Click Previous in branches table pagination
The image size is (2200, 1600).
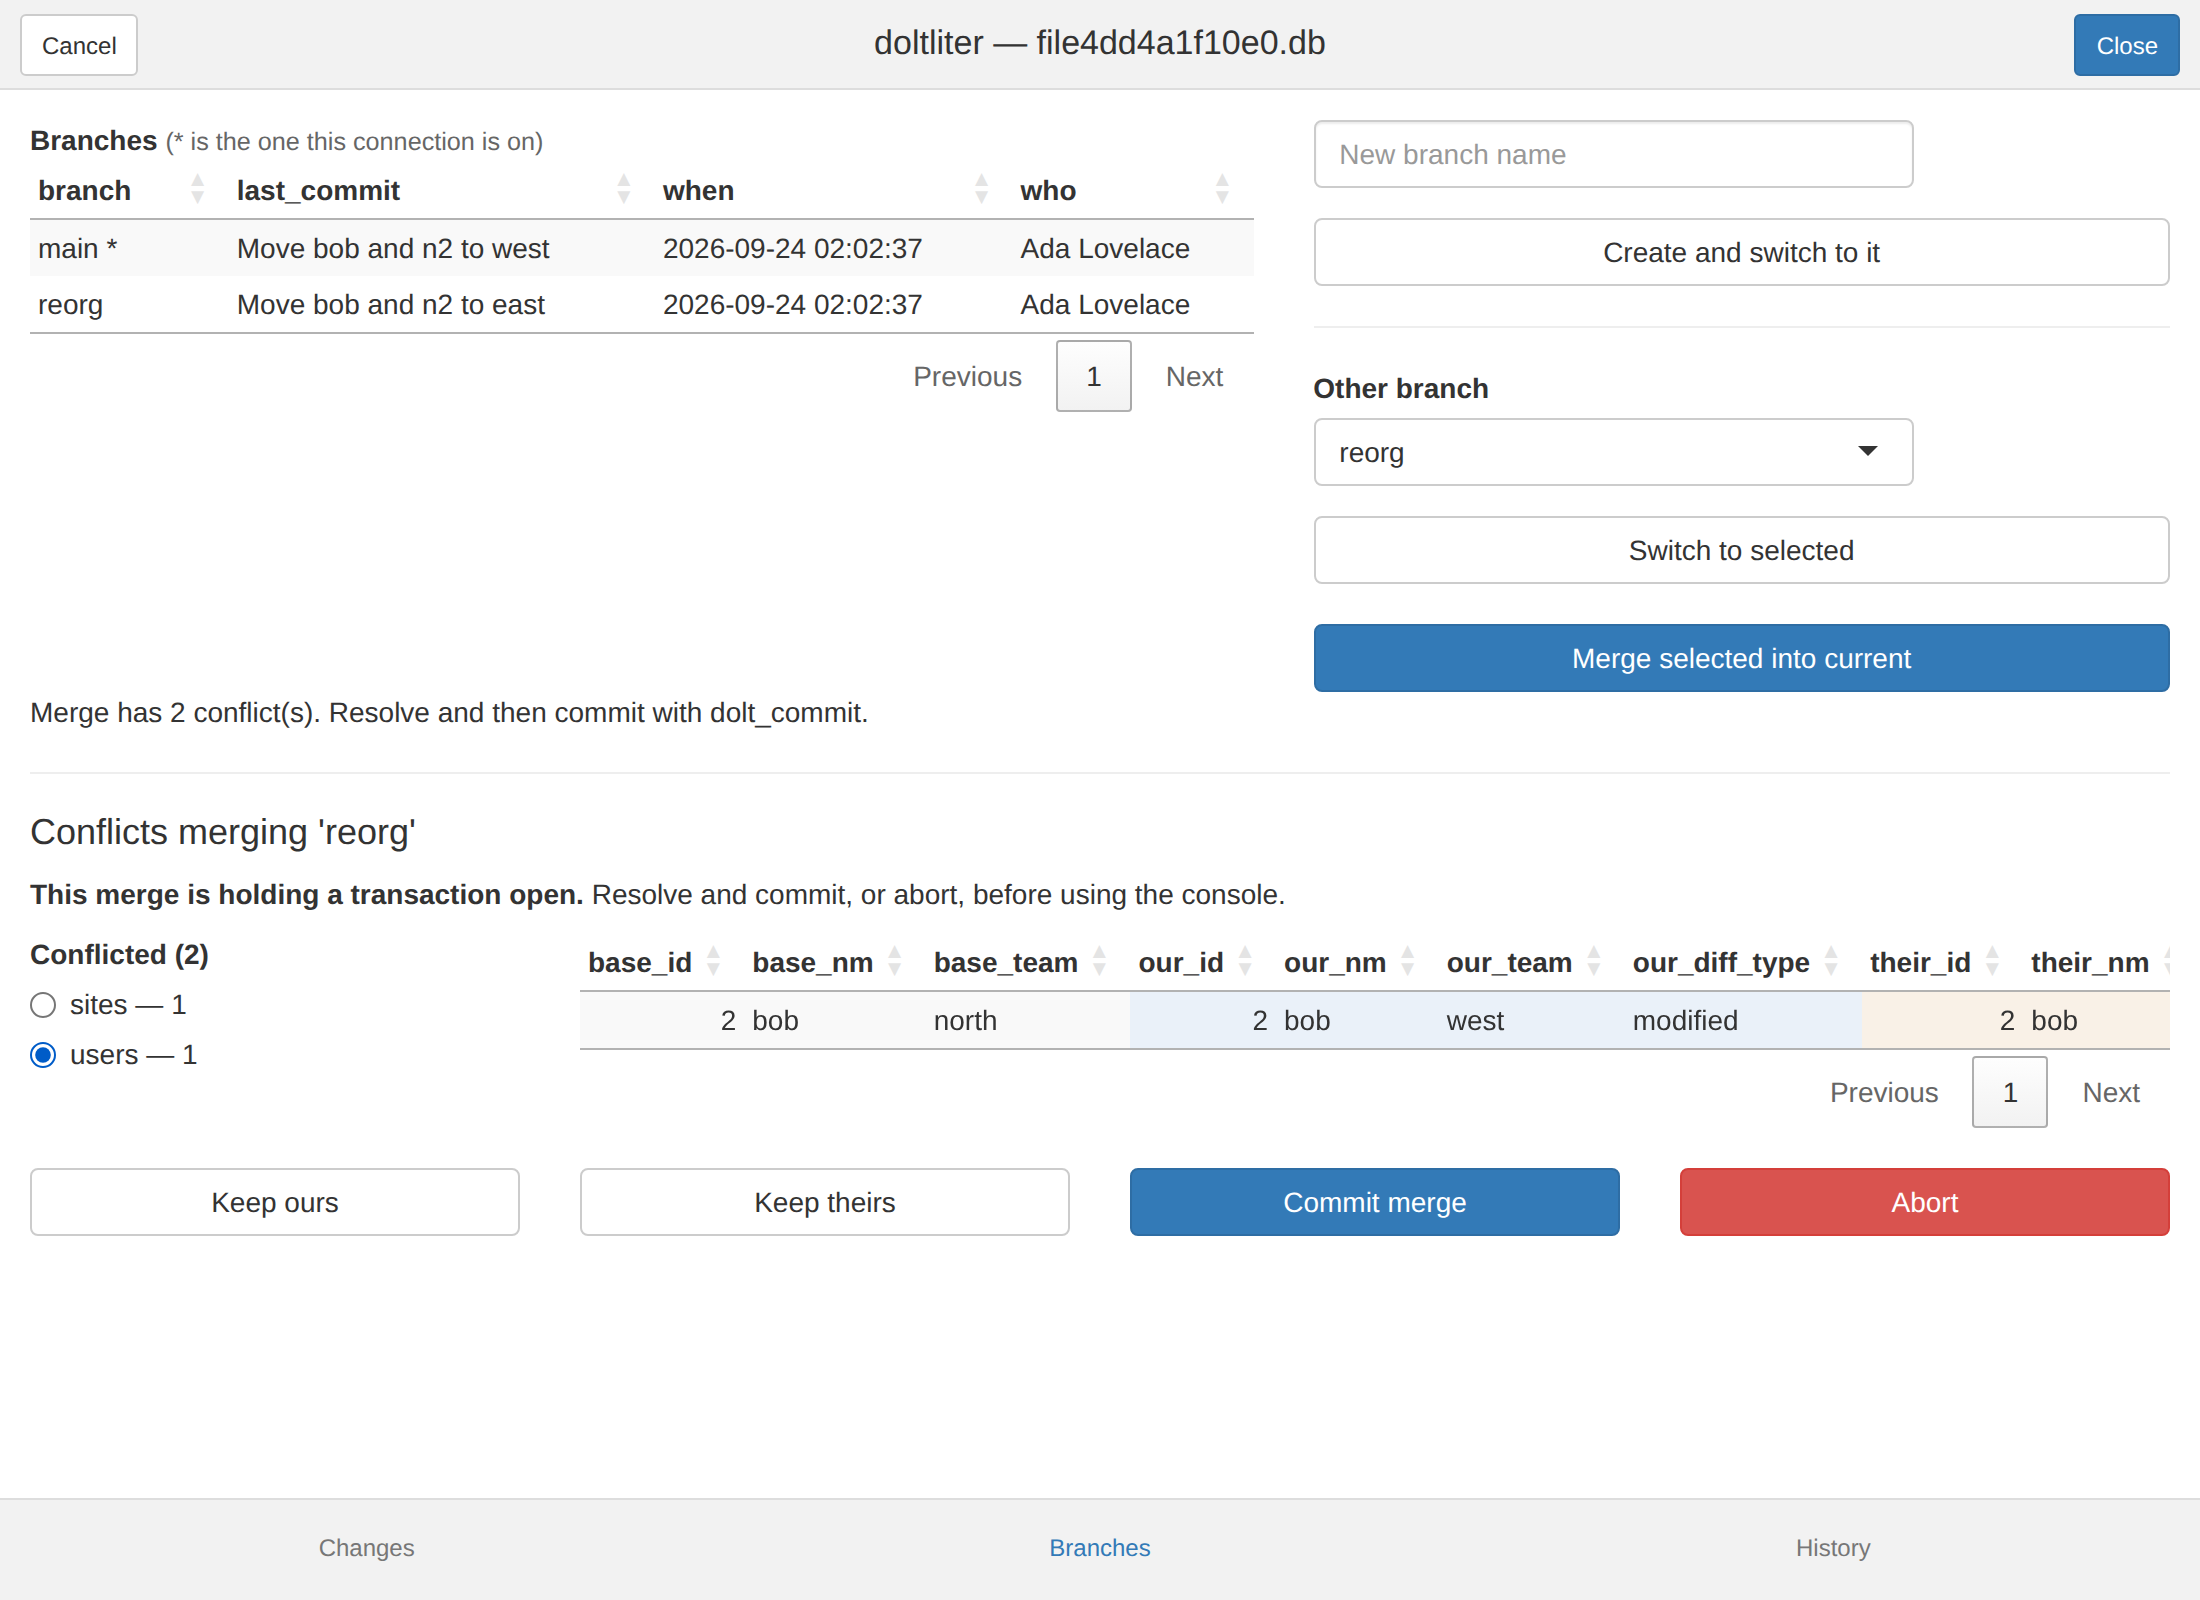pos(967,376)
